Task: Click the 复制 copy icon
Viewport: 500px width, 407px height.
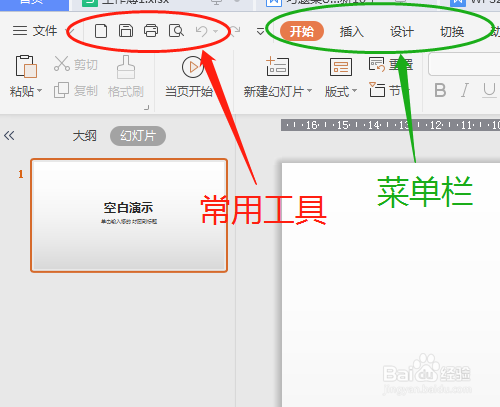Action: click(61, 90)
